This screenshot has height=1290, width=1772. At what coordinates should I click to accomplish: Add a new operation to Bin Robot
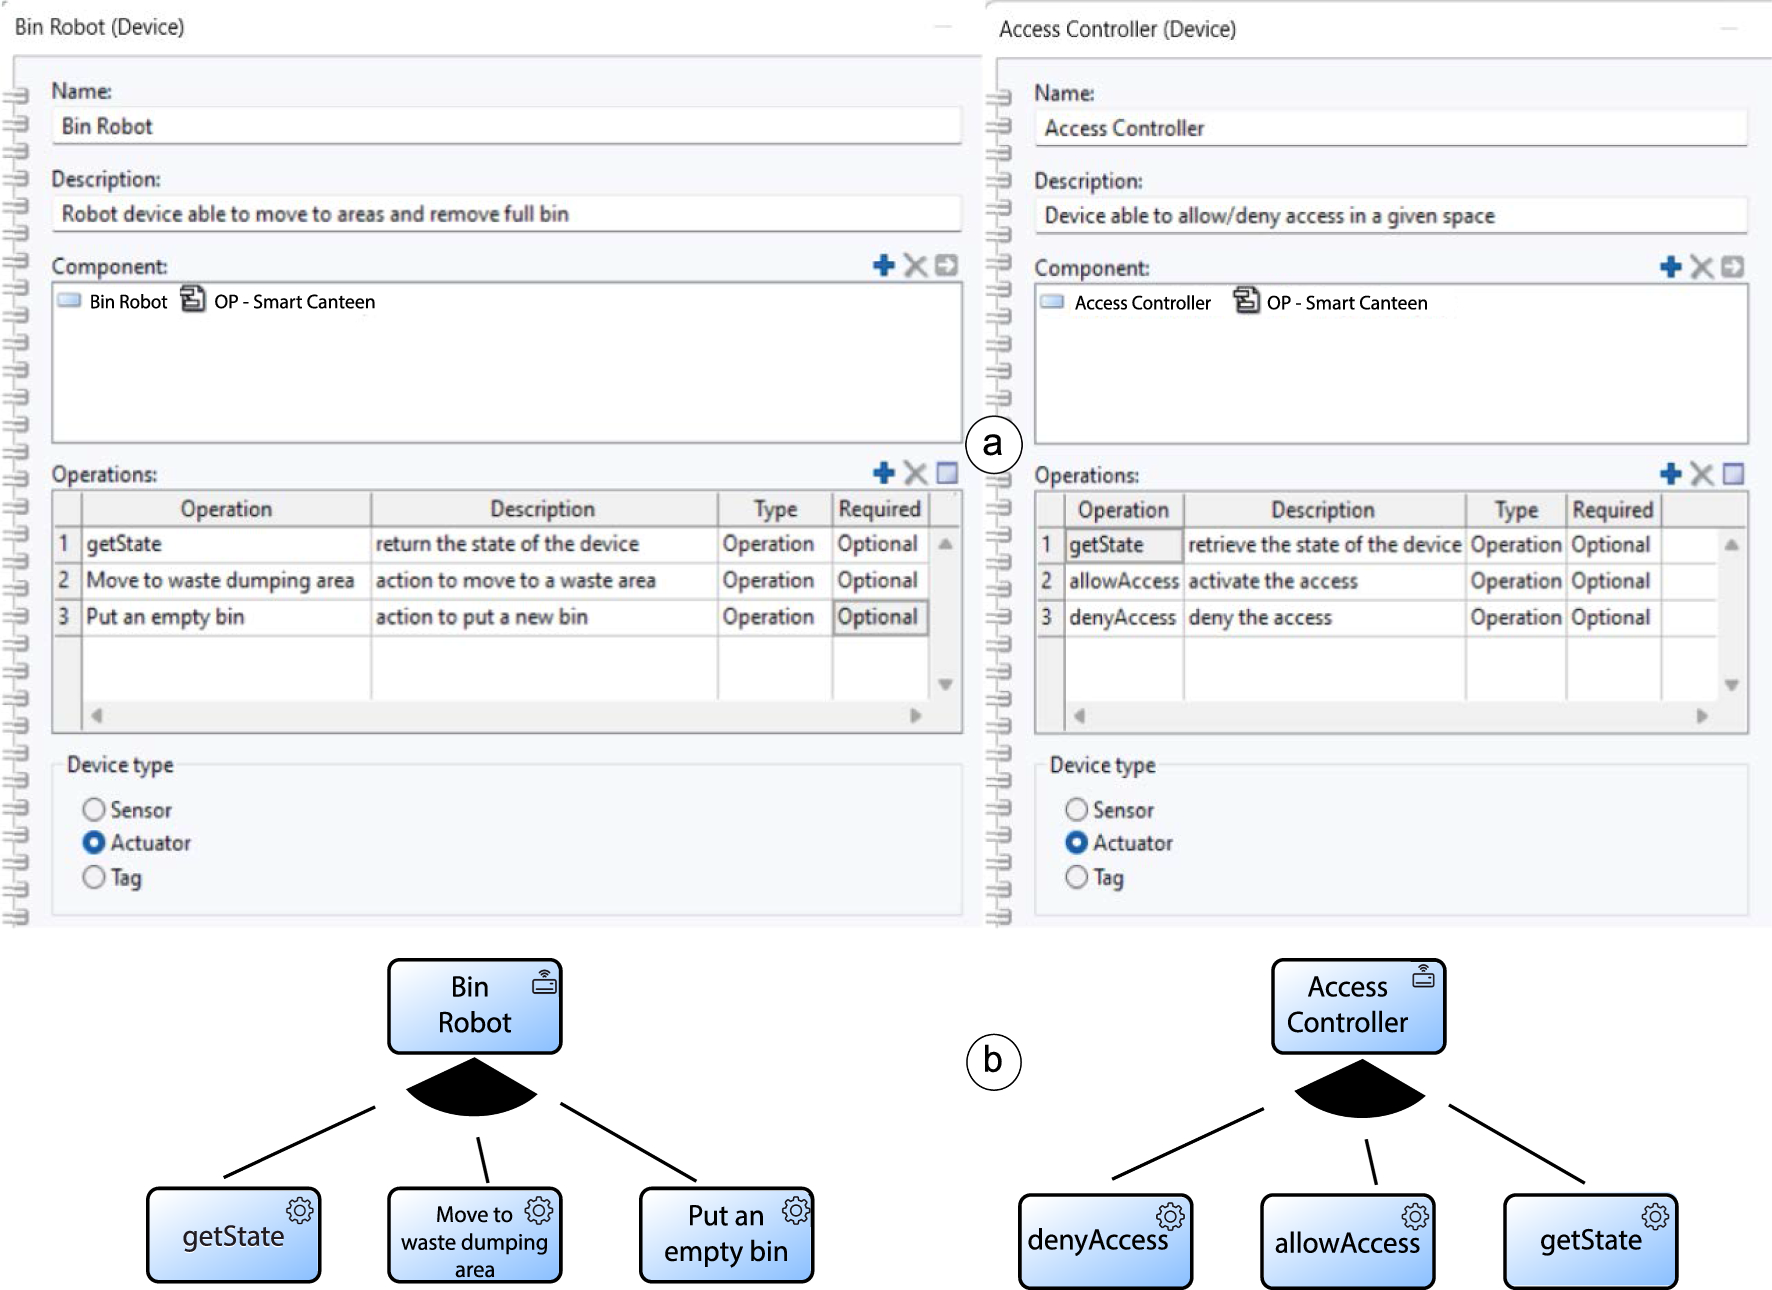coord(883,473)
